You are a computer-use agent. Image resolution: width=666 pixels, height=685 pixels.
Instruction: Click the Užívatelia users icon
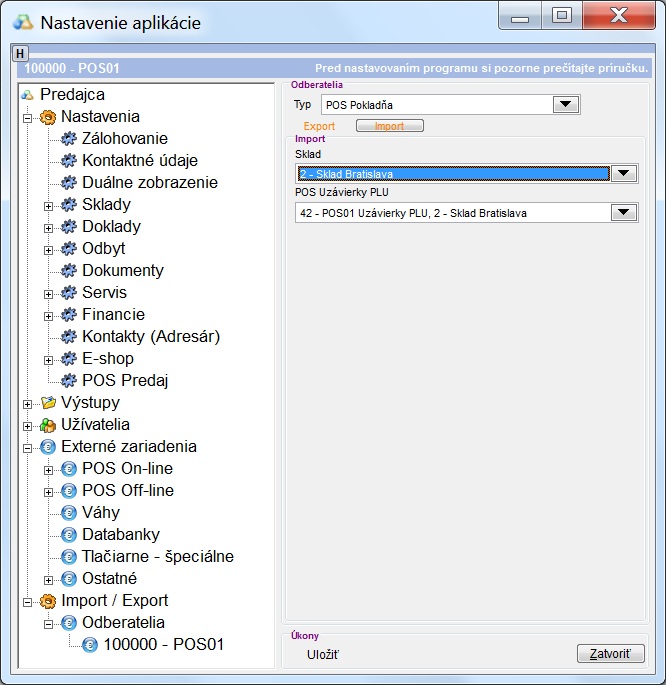(48, 425)
